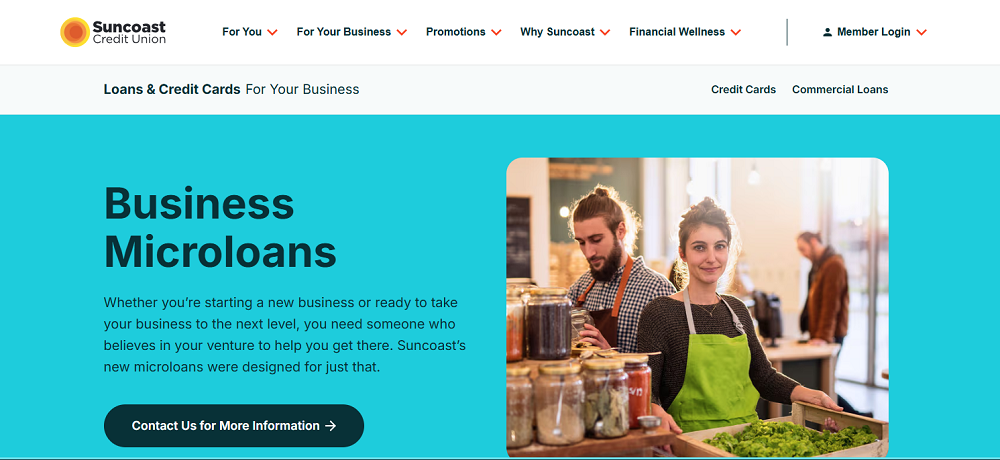Click the arrow icon in Contact Us button

tap(330, 426)
